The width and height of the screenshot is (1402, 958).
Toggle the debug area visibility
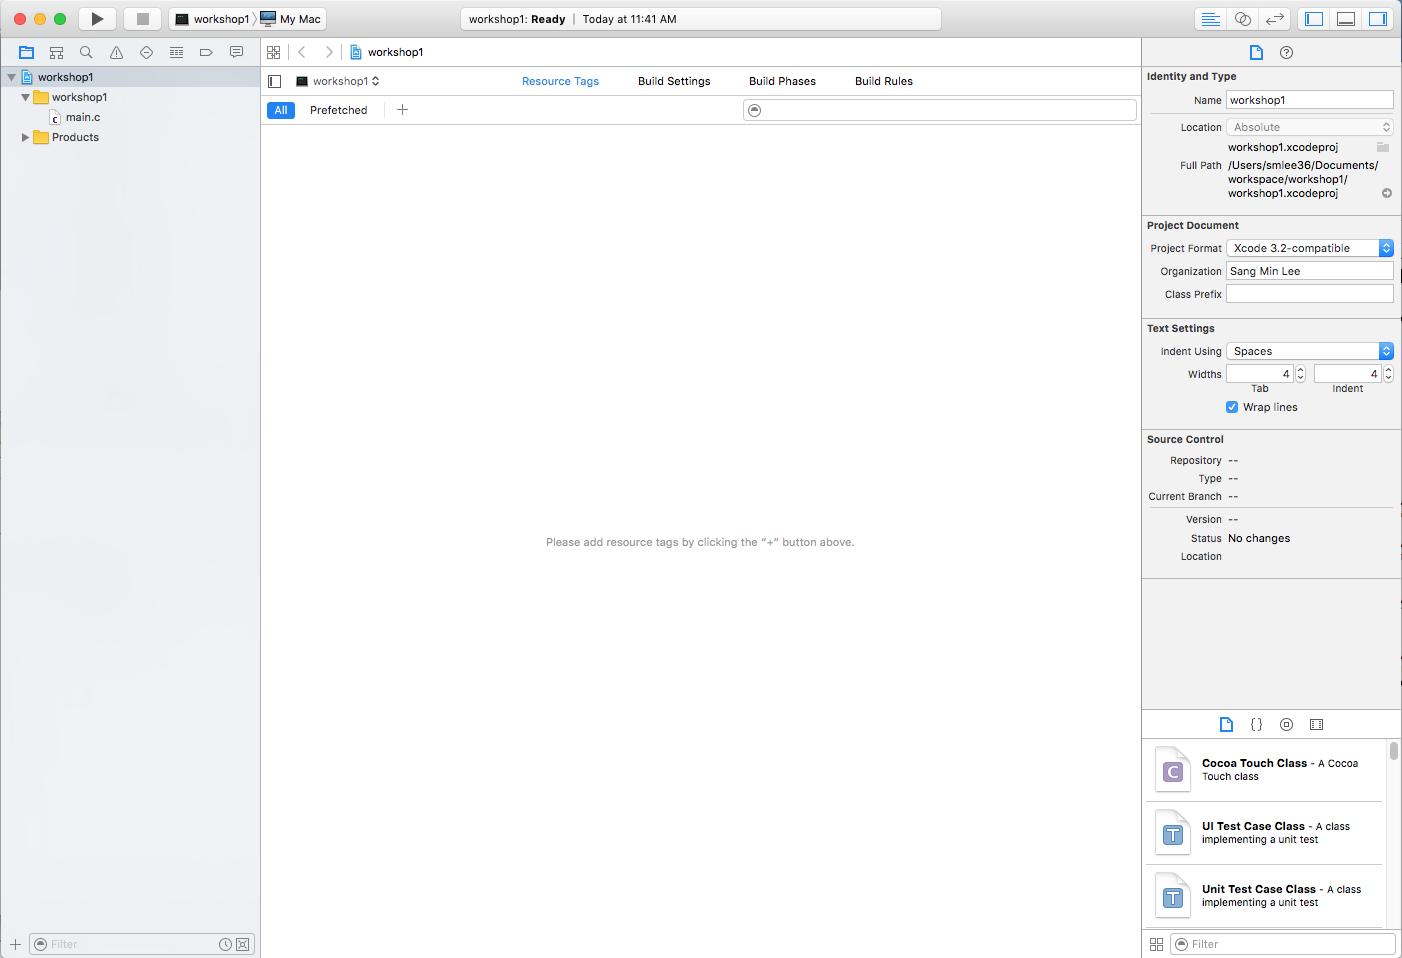point(1346,19)
